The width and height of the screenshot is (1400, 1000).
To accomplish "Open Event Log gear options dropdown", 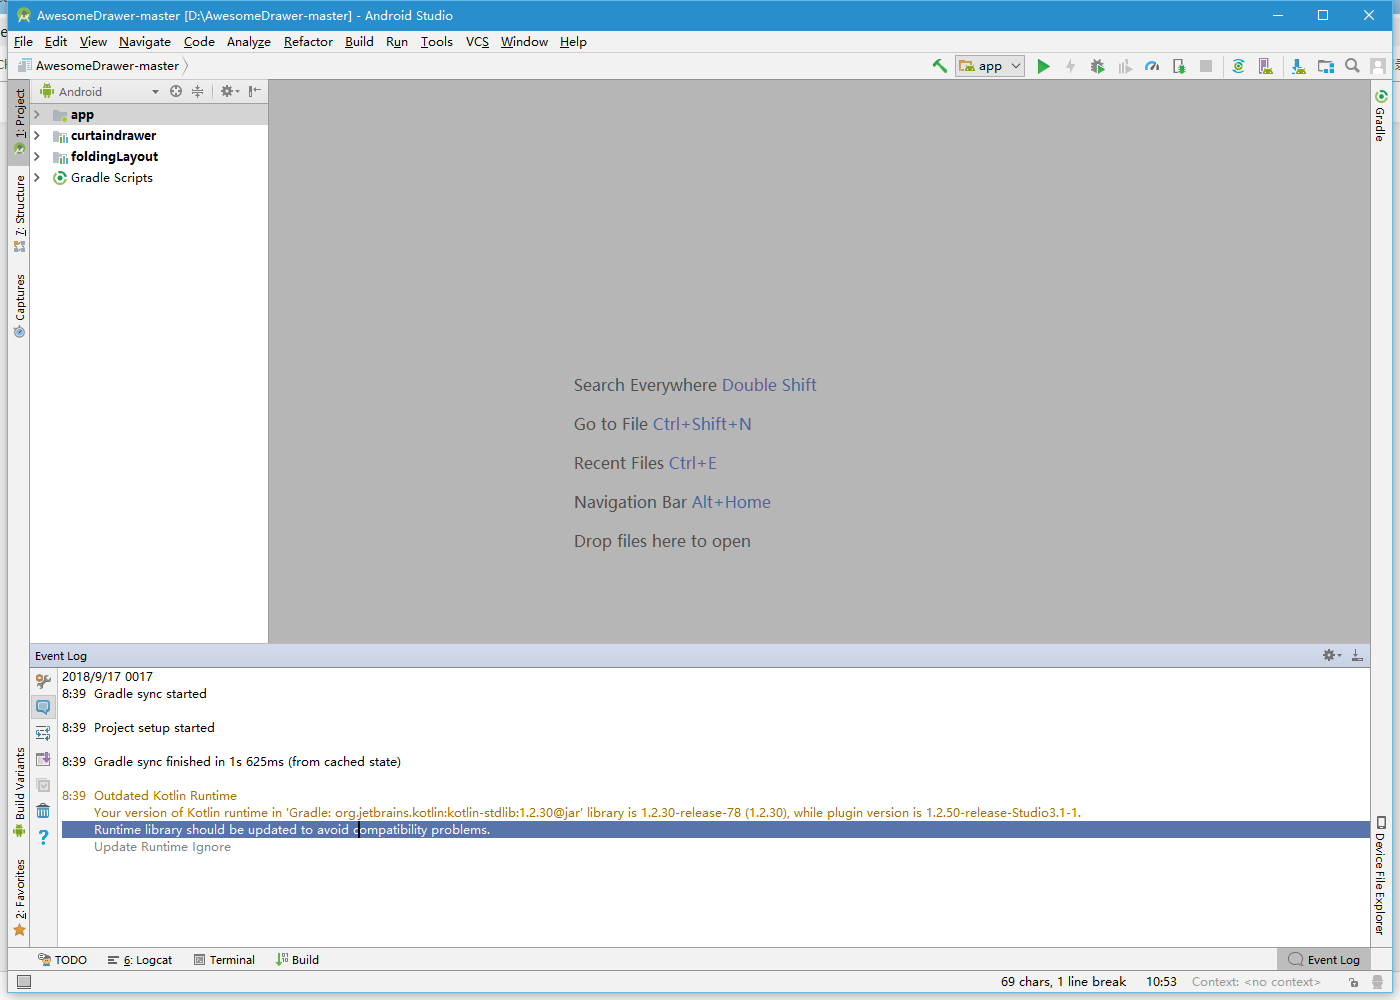I will point(1331,655).
